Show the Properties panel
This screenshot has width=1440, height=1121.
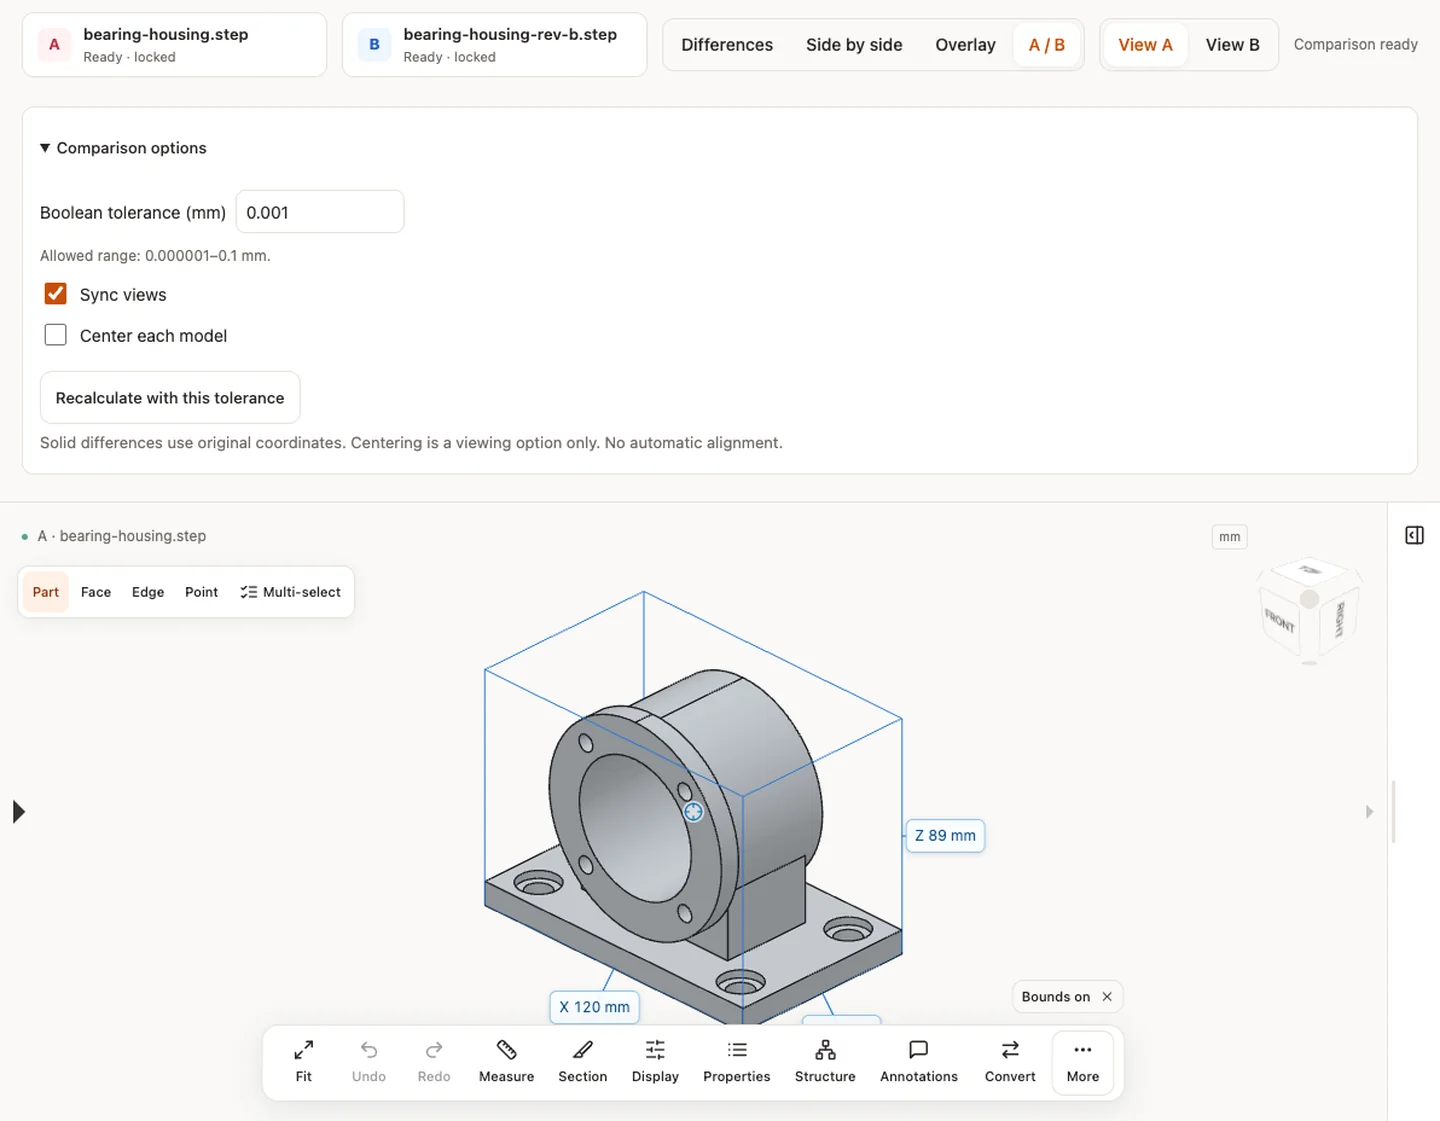coord(737,1062)
